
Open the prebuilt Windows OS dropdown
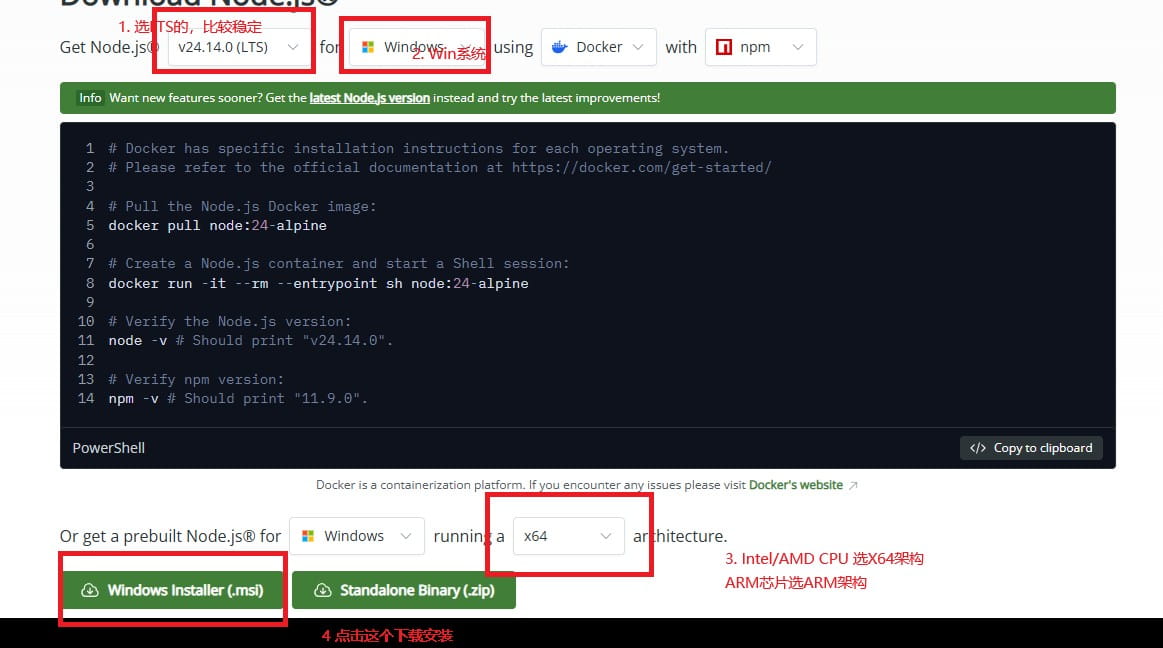(x=357, y=536)
